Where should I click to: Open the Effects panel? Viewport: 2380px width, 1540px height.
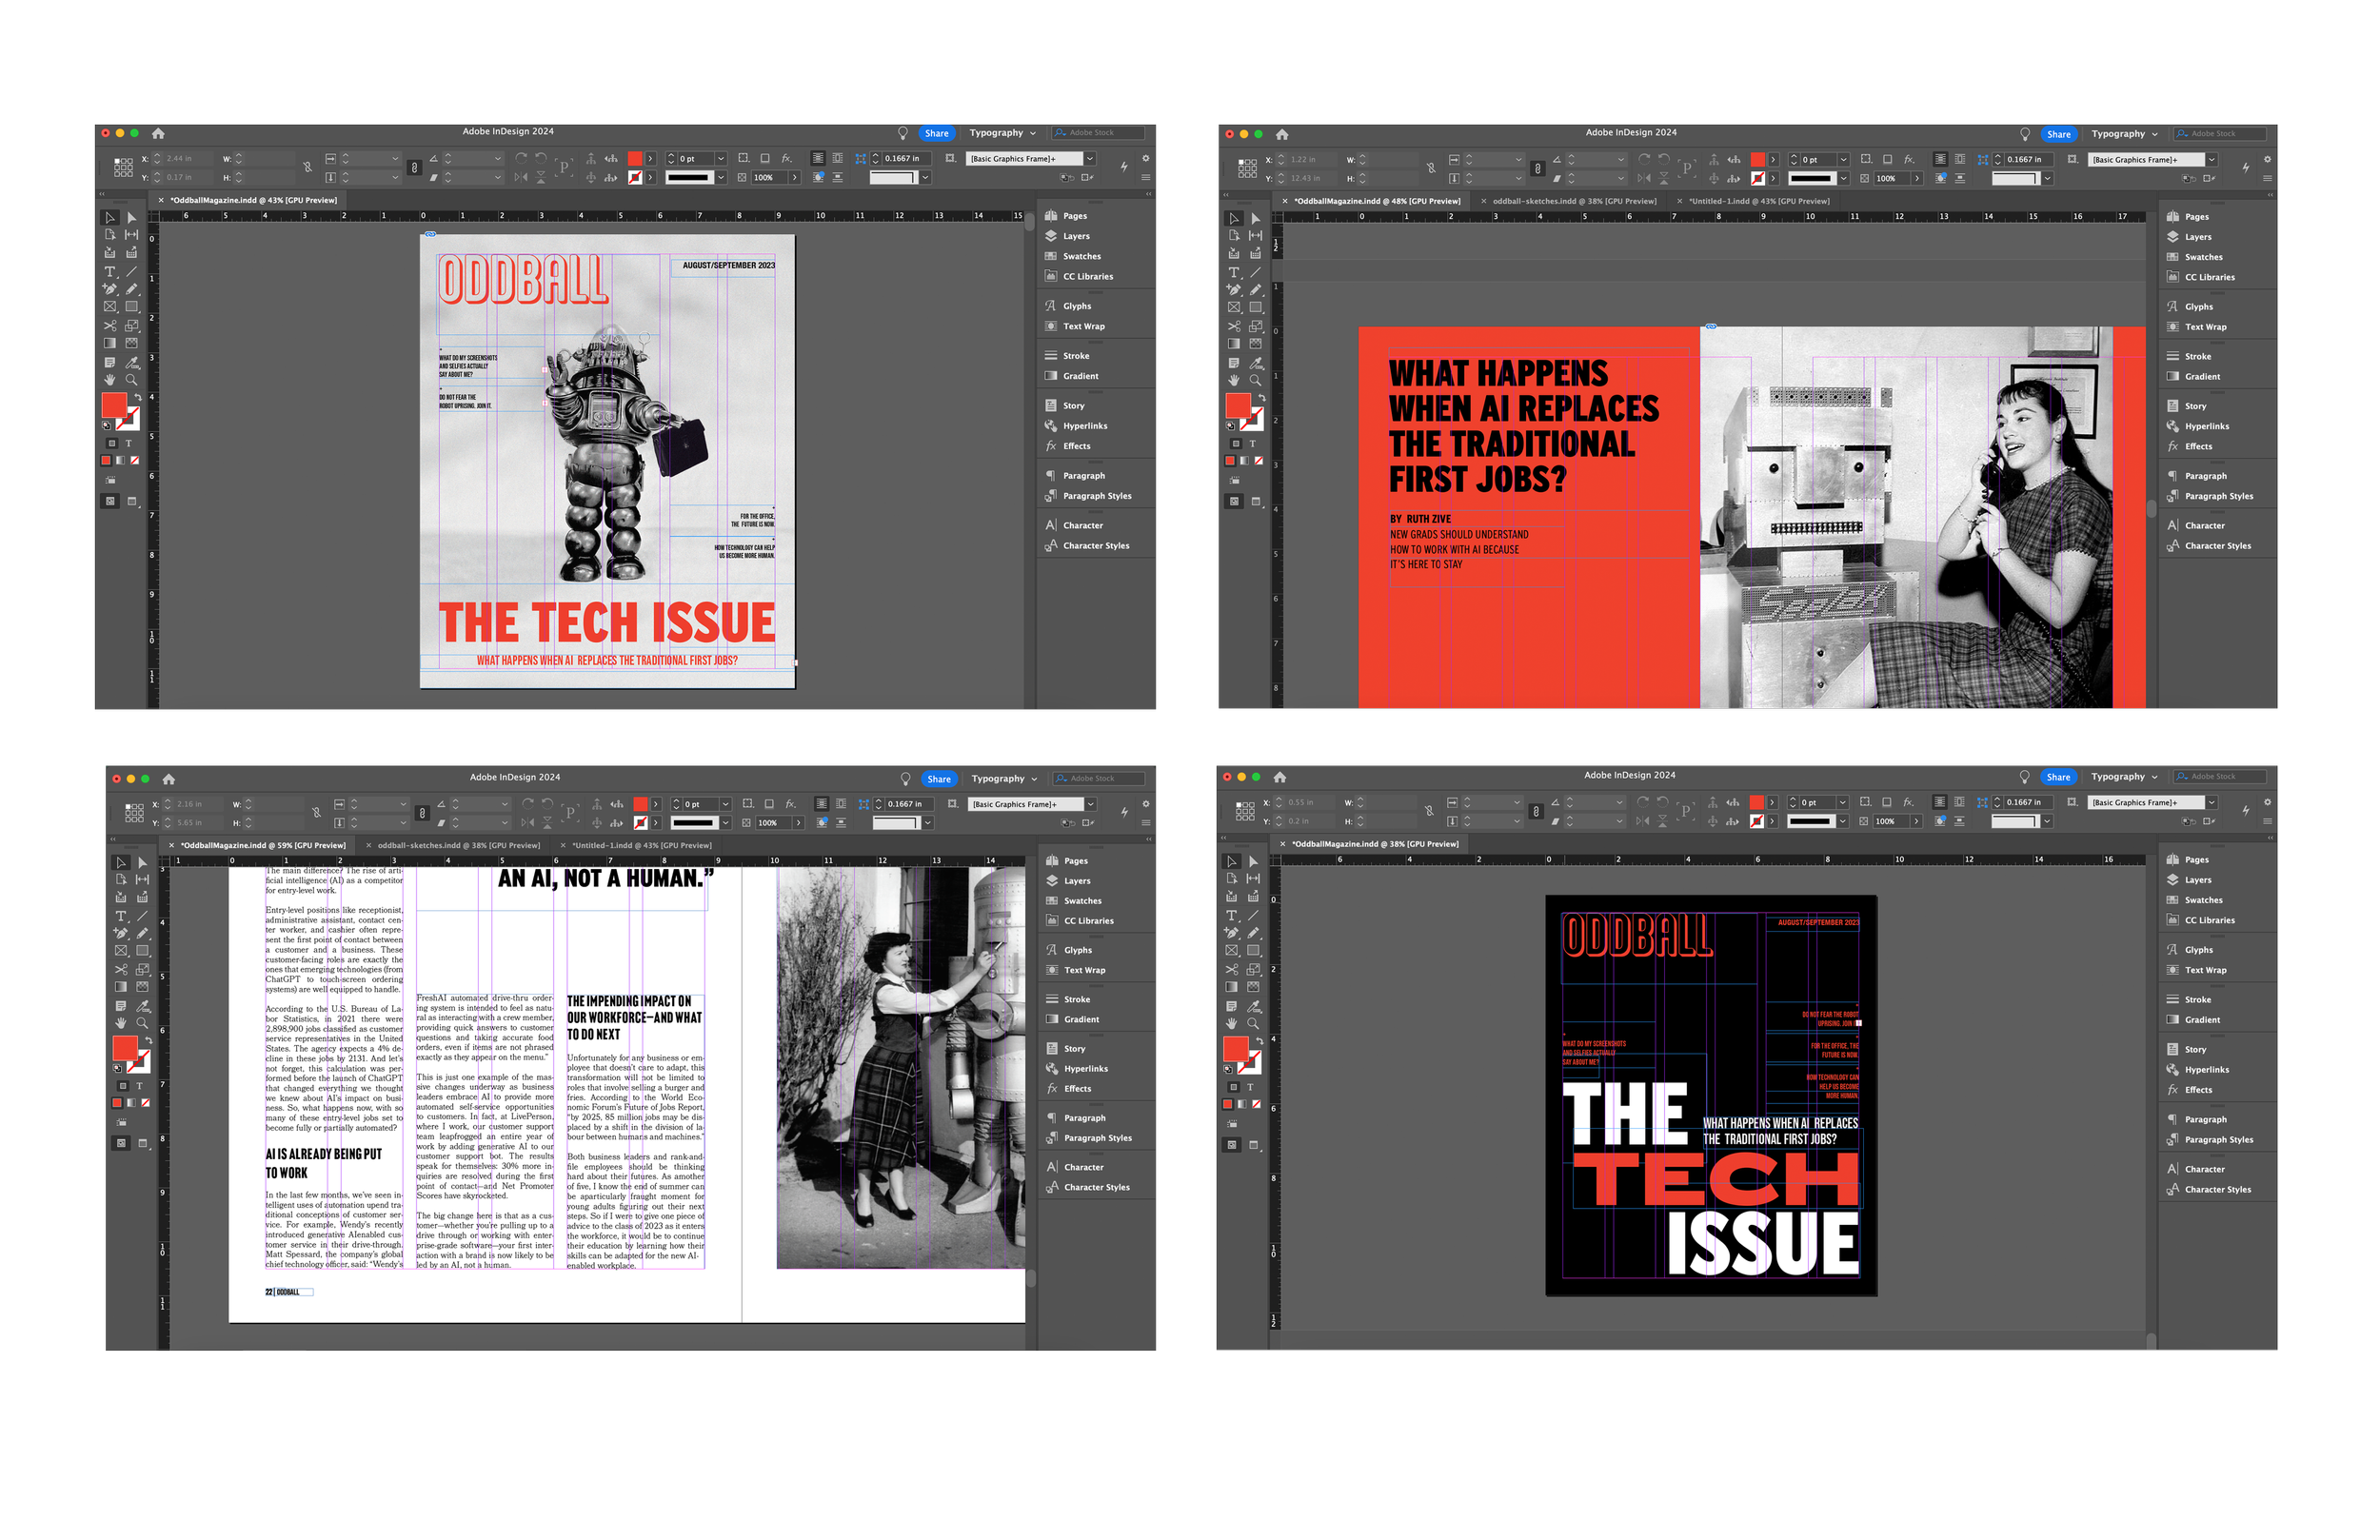[1075, 446]
